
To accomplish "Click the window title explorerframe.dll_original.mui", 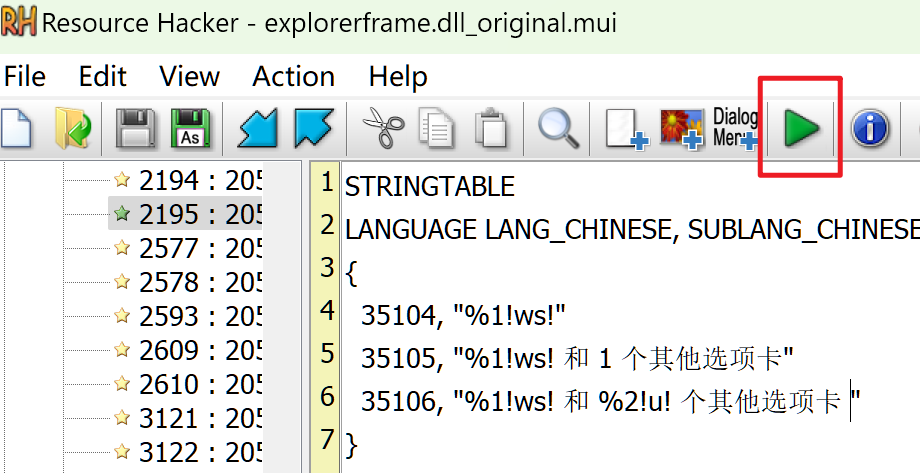I will (x=441, y=23).
